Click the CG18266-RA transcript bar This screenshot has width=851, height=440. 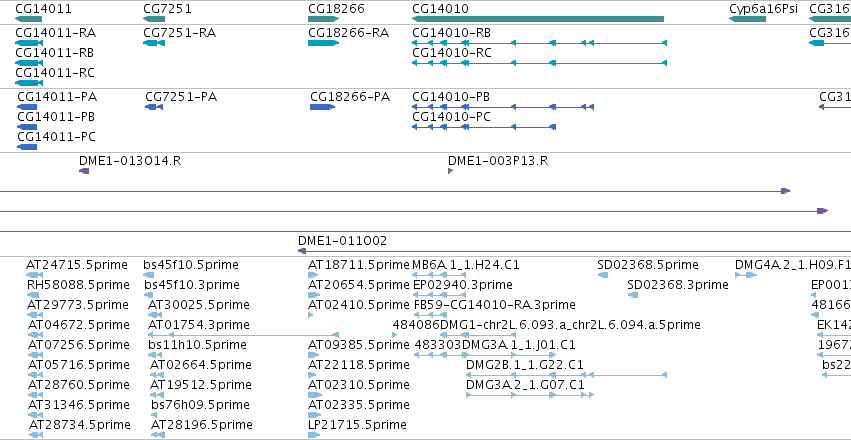[x=323, y=43]
